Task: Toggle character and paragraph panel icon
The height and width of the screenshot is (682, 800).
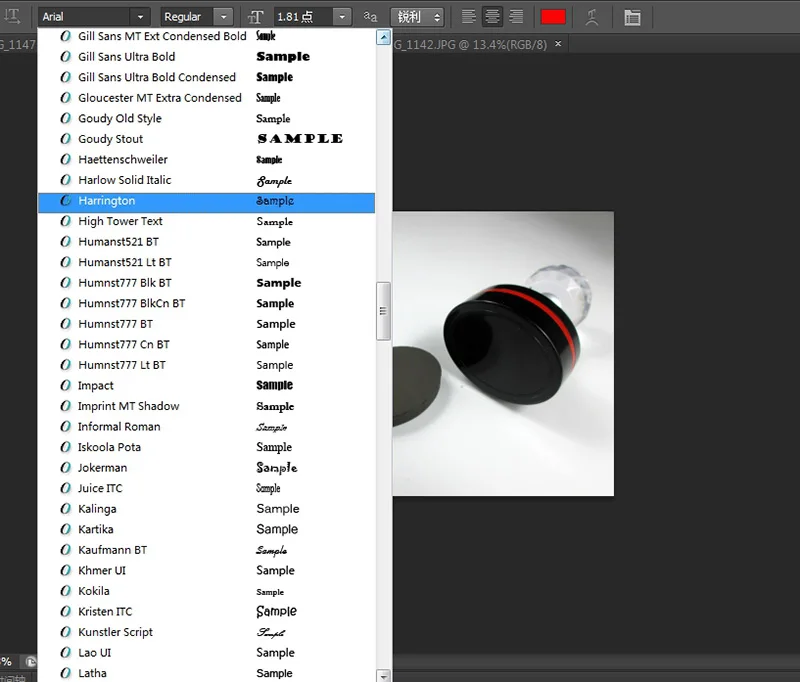Action: [x=632, y=17]
